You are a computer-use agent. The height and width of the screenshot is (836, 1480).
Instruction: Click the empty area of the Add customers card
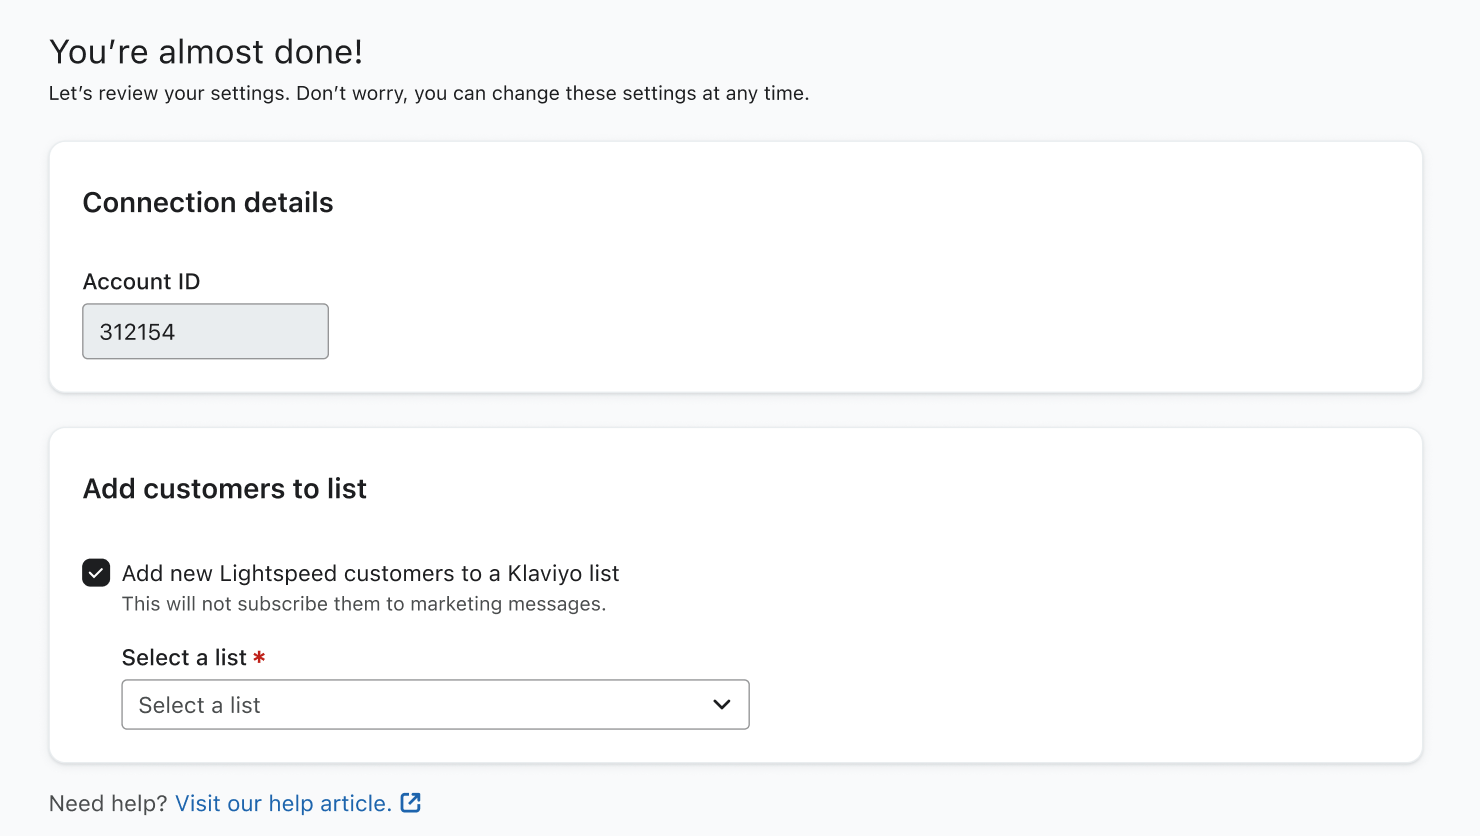[x=1050, y=620]
